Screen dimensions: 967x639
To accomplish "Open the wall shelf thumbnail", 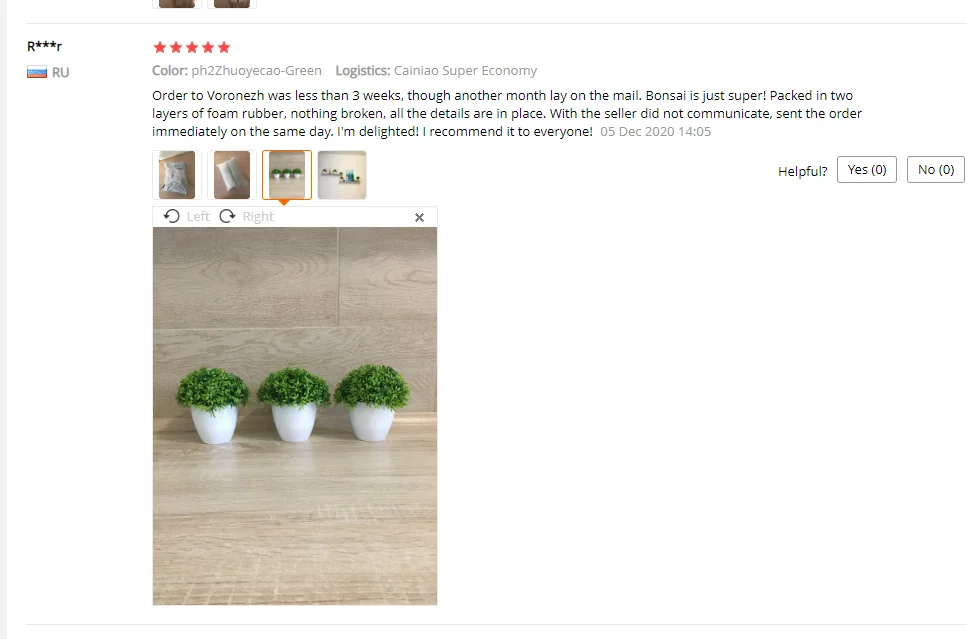I will point(342,175).
